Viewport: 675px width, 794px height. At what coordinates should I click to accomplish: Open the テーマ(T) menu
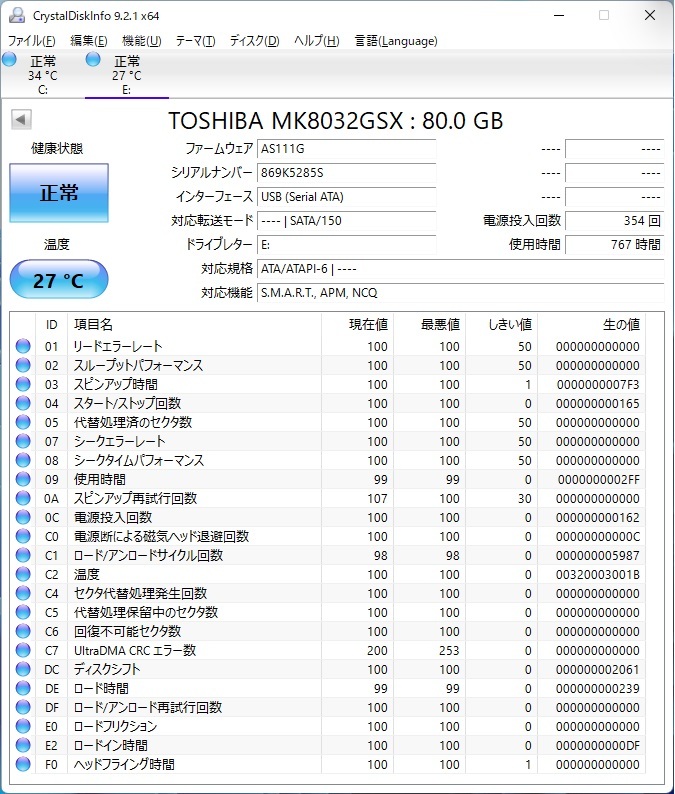pos(195,41)
